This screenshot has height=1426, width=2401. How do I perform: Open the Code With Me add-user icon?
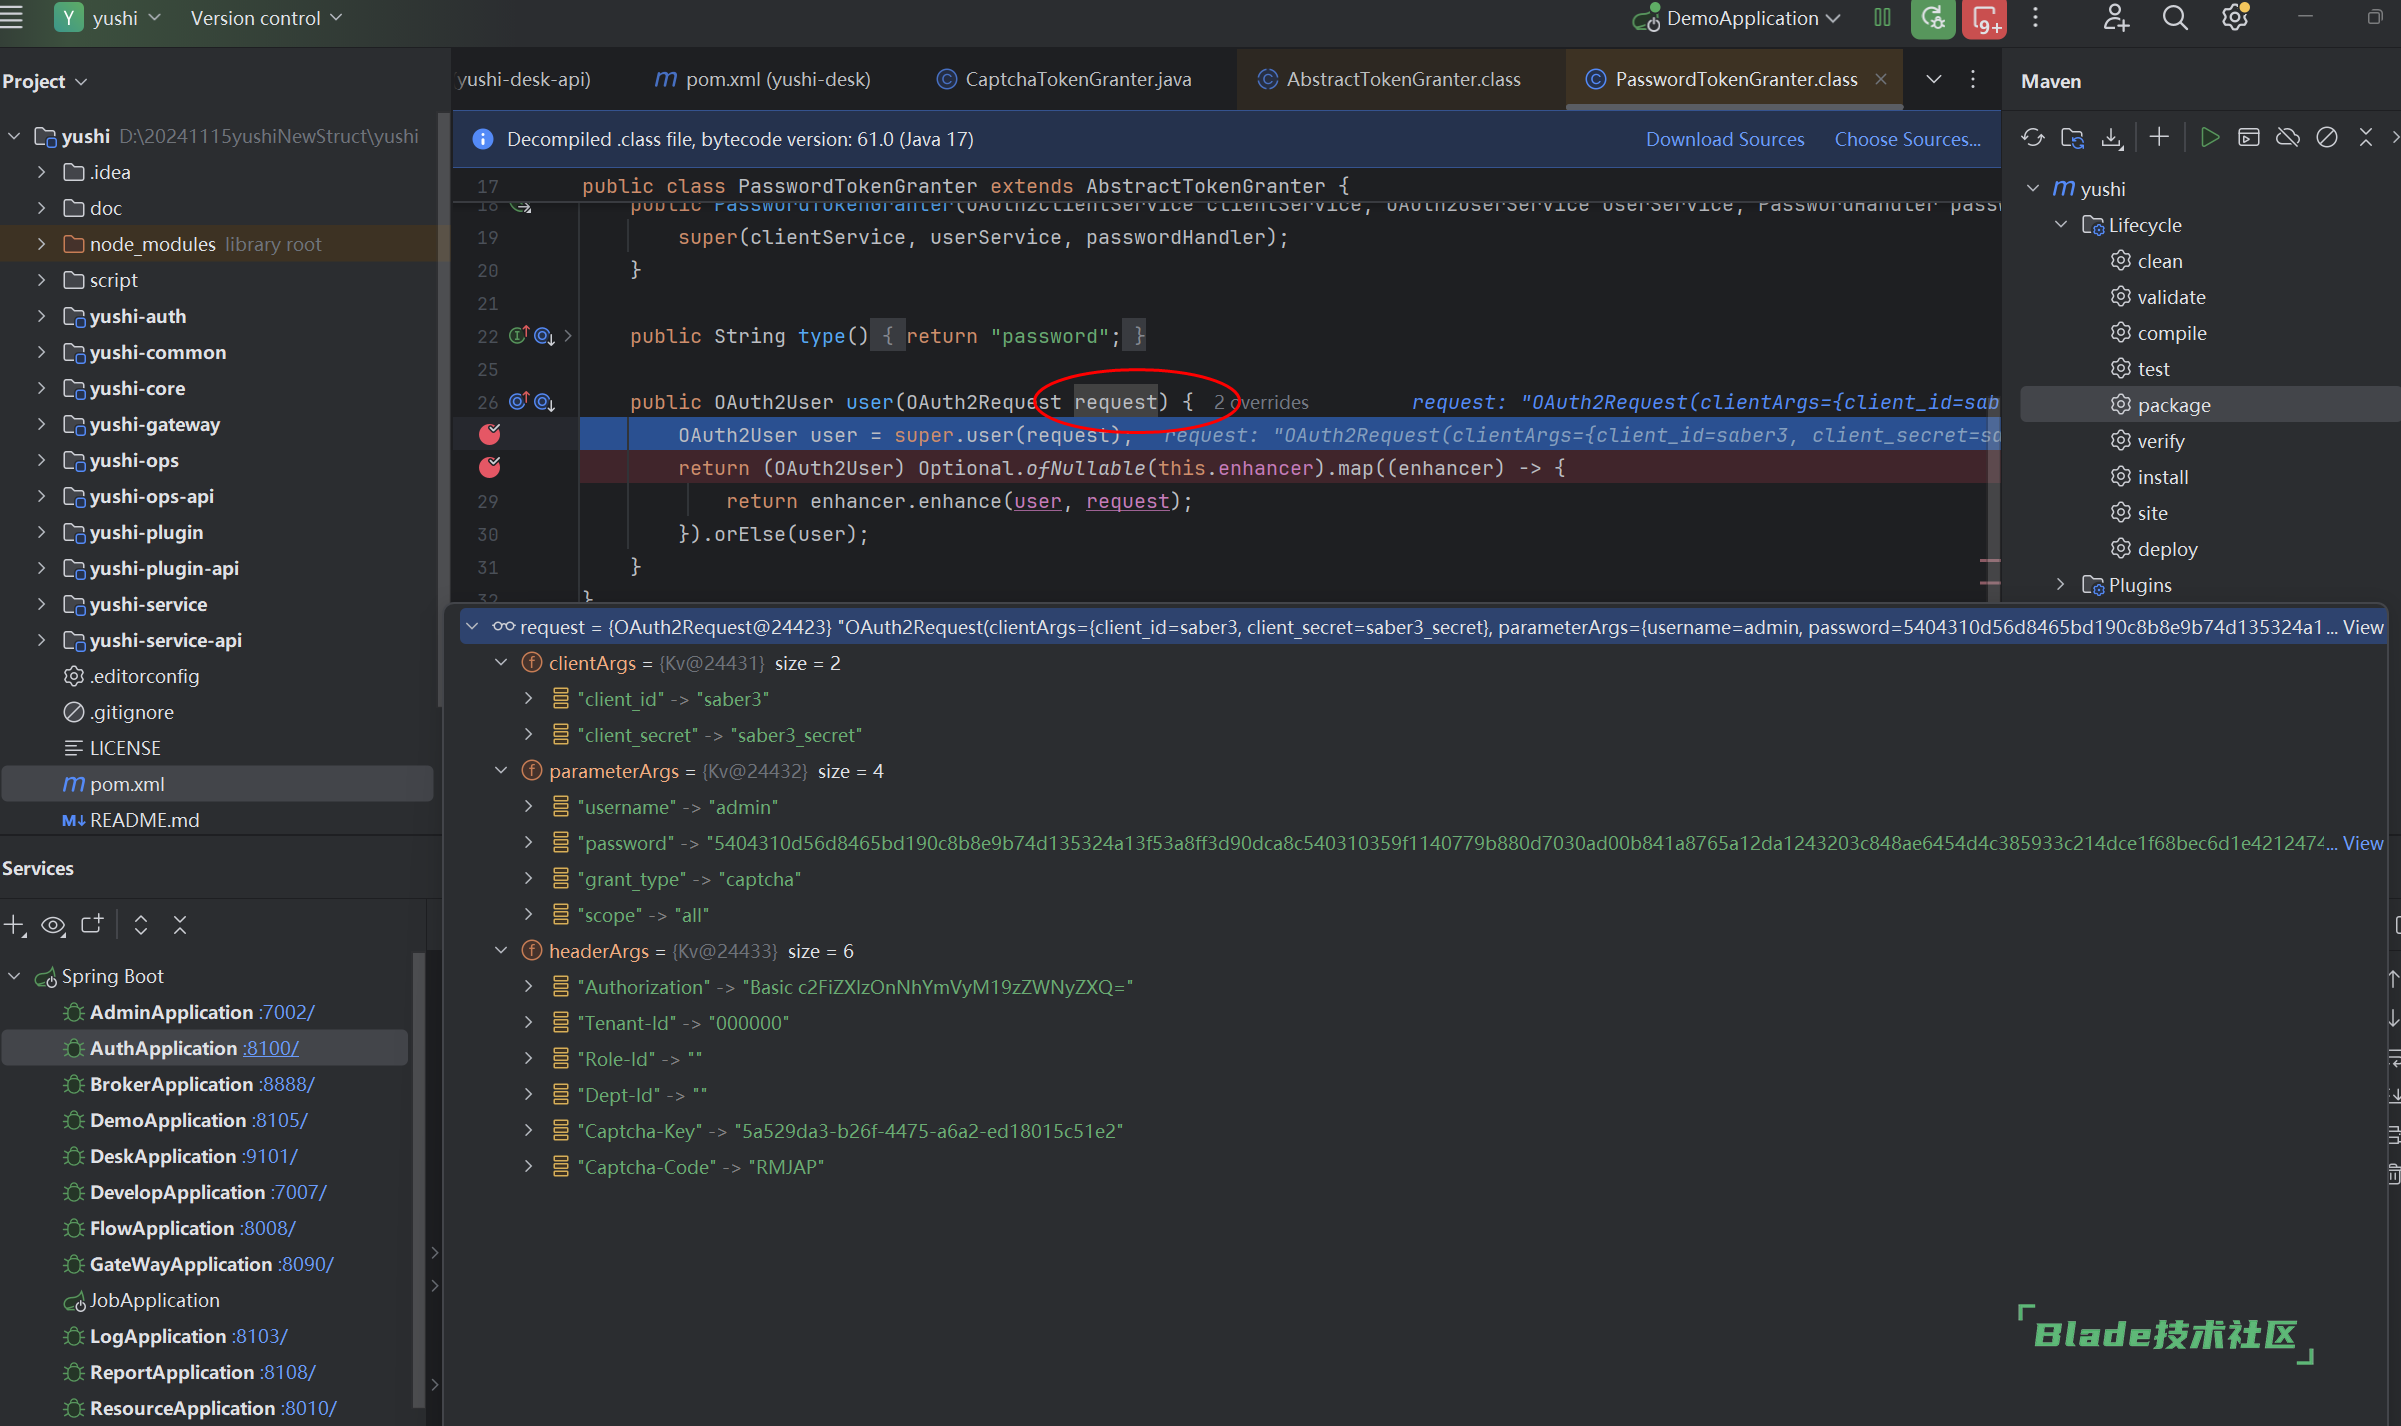[2116, 18]
